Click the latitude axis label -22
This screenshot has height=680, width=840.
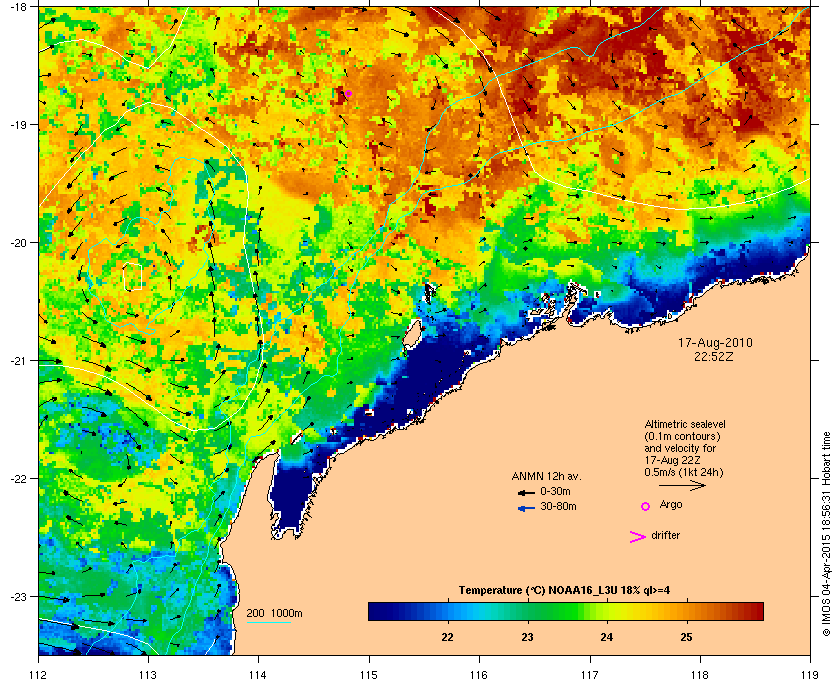(18, 478)
